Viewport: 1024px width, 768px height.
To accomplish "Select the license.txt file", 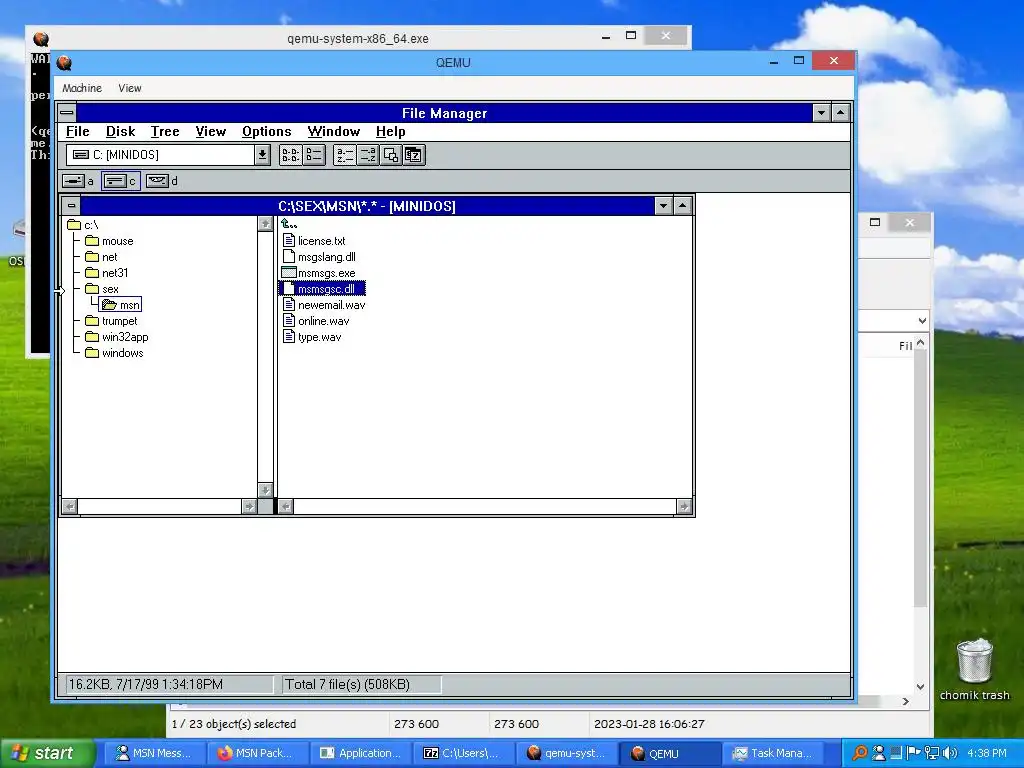I will (x=314, y=241).
